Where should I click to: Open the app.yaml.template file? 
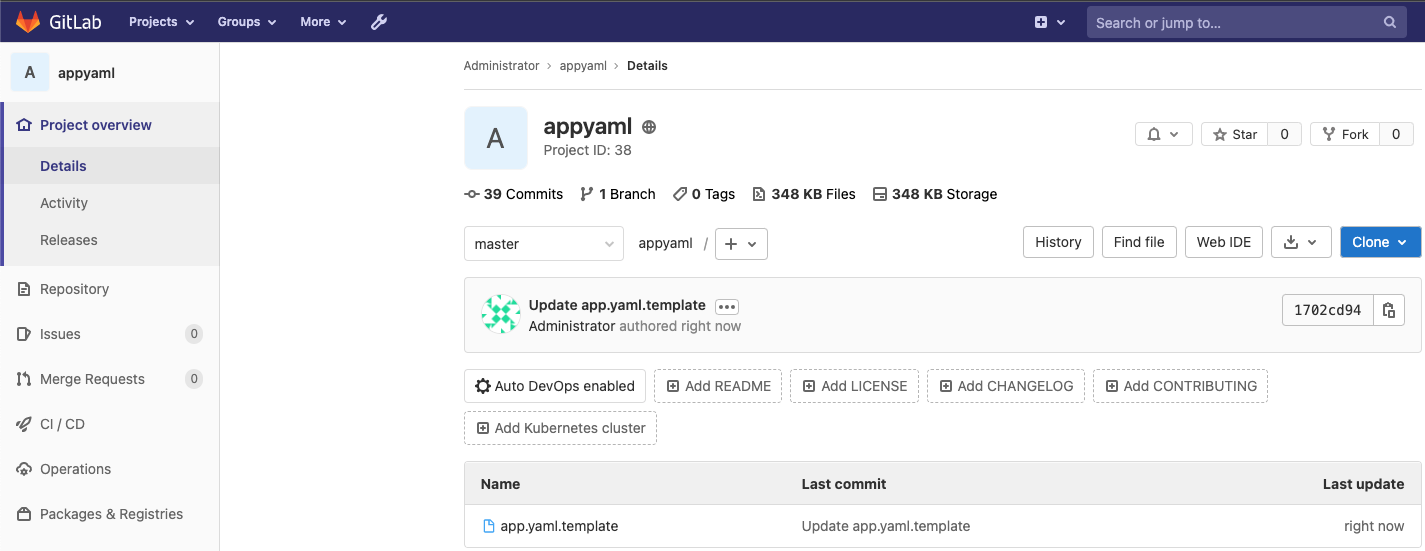coord(559,526)
